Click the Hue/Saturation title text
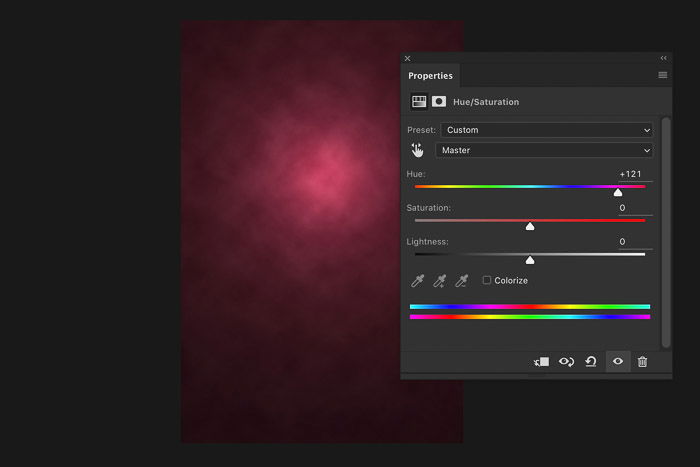 pyautogui.click(x=486, y=102)
